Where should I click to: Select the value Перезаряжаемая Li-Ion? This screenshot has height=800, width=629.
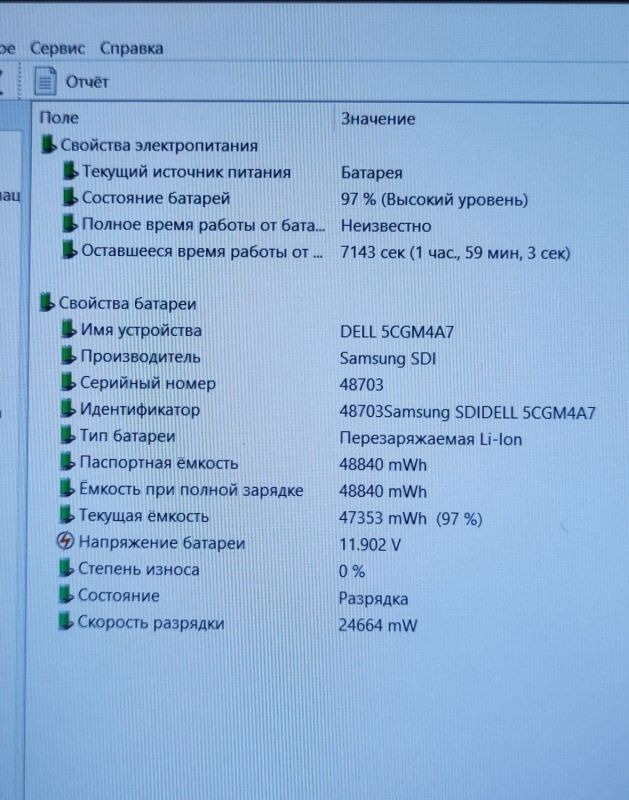pos(431,439)
